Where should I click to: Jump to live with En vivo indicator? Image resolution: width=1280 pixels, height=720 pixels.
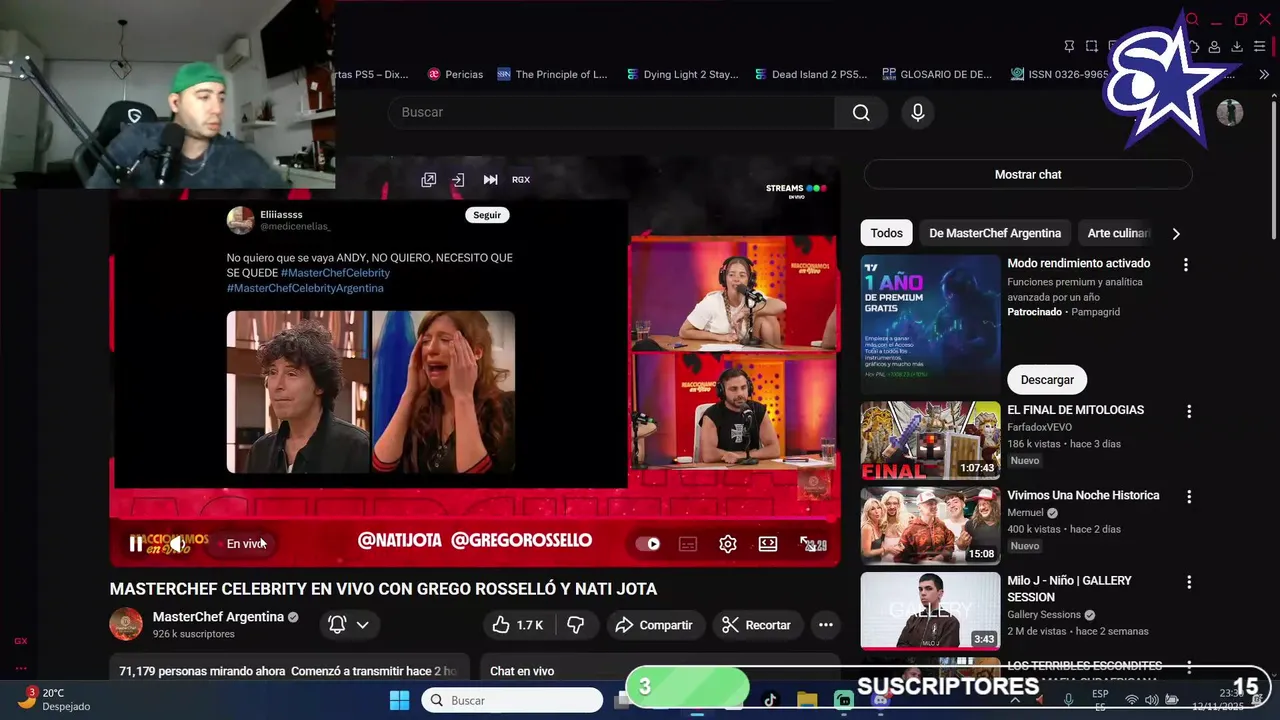pyautogui.click(x=245, y=544)
